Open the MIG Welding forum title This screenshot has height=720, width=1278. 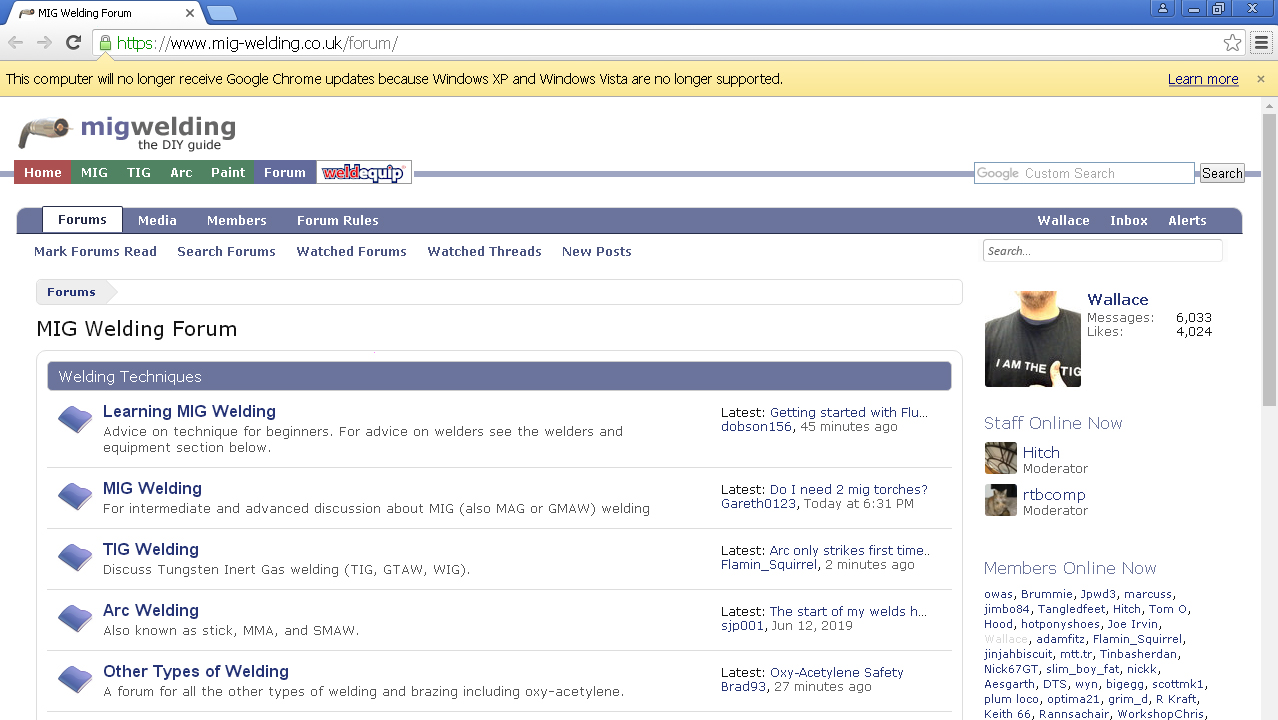[152, 488]
